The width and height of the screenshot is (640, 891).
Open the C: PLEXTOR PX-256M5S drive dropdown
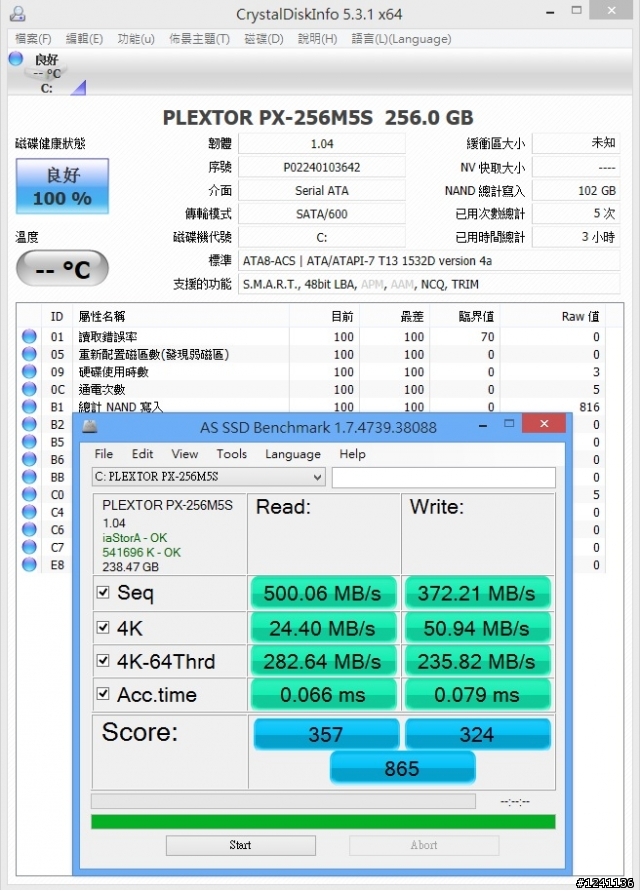(209, 477)
